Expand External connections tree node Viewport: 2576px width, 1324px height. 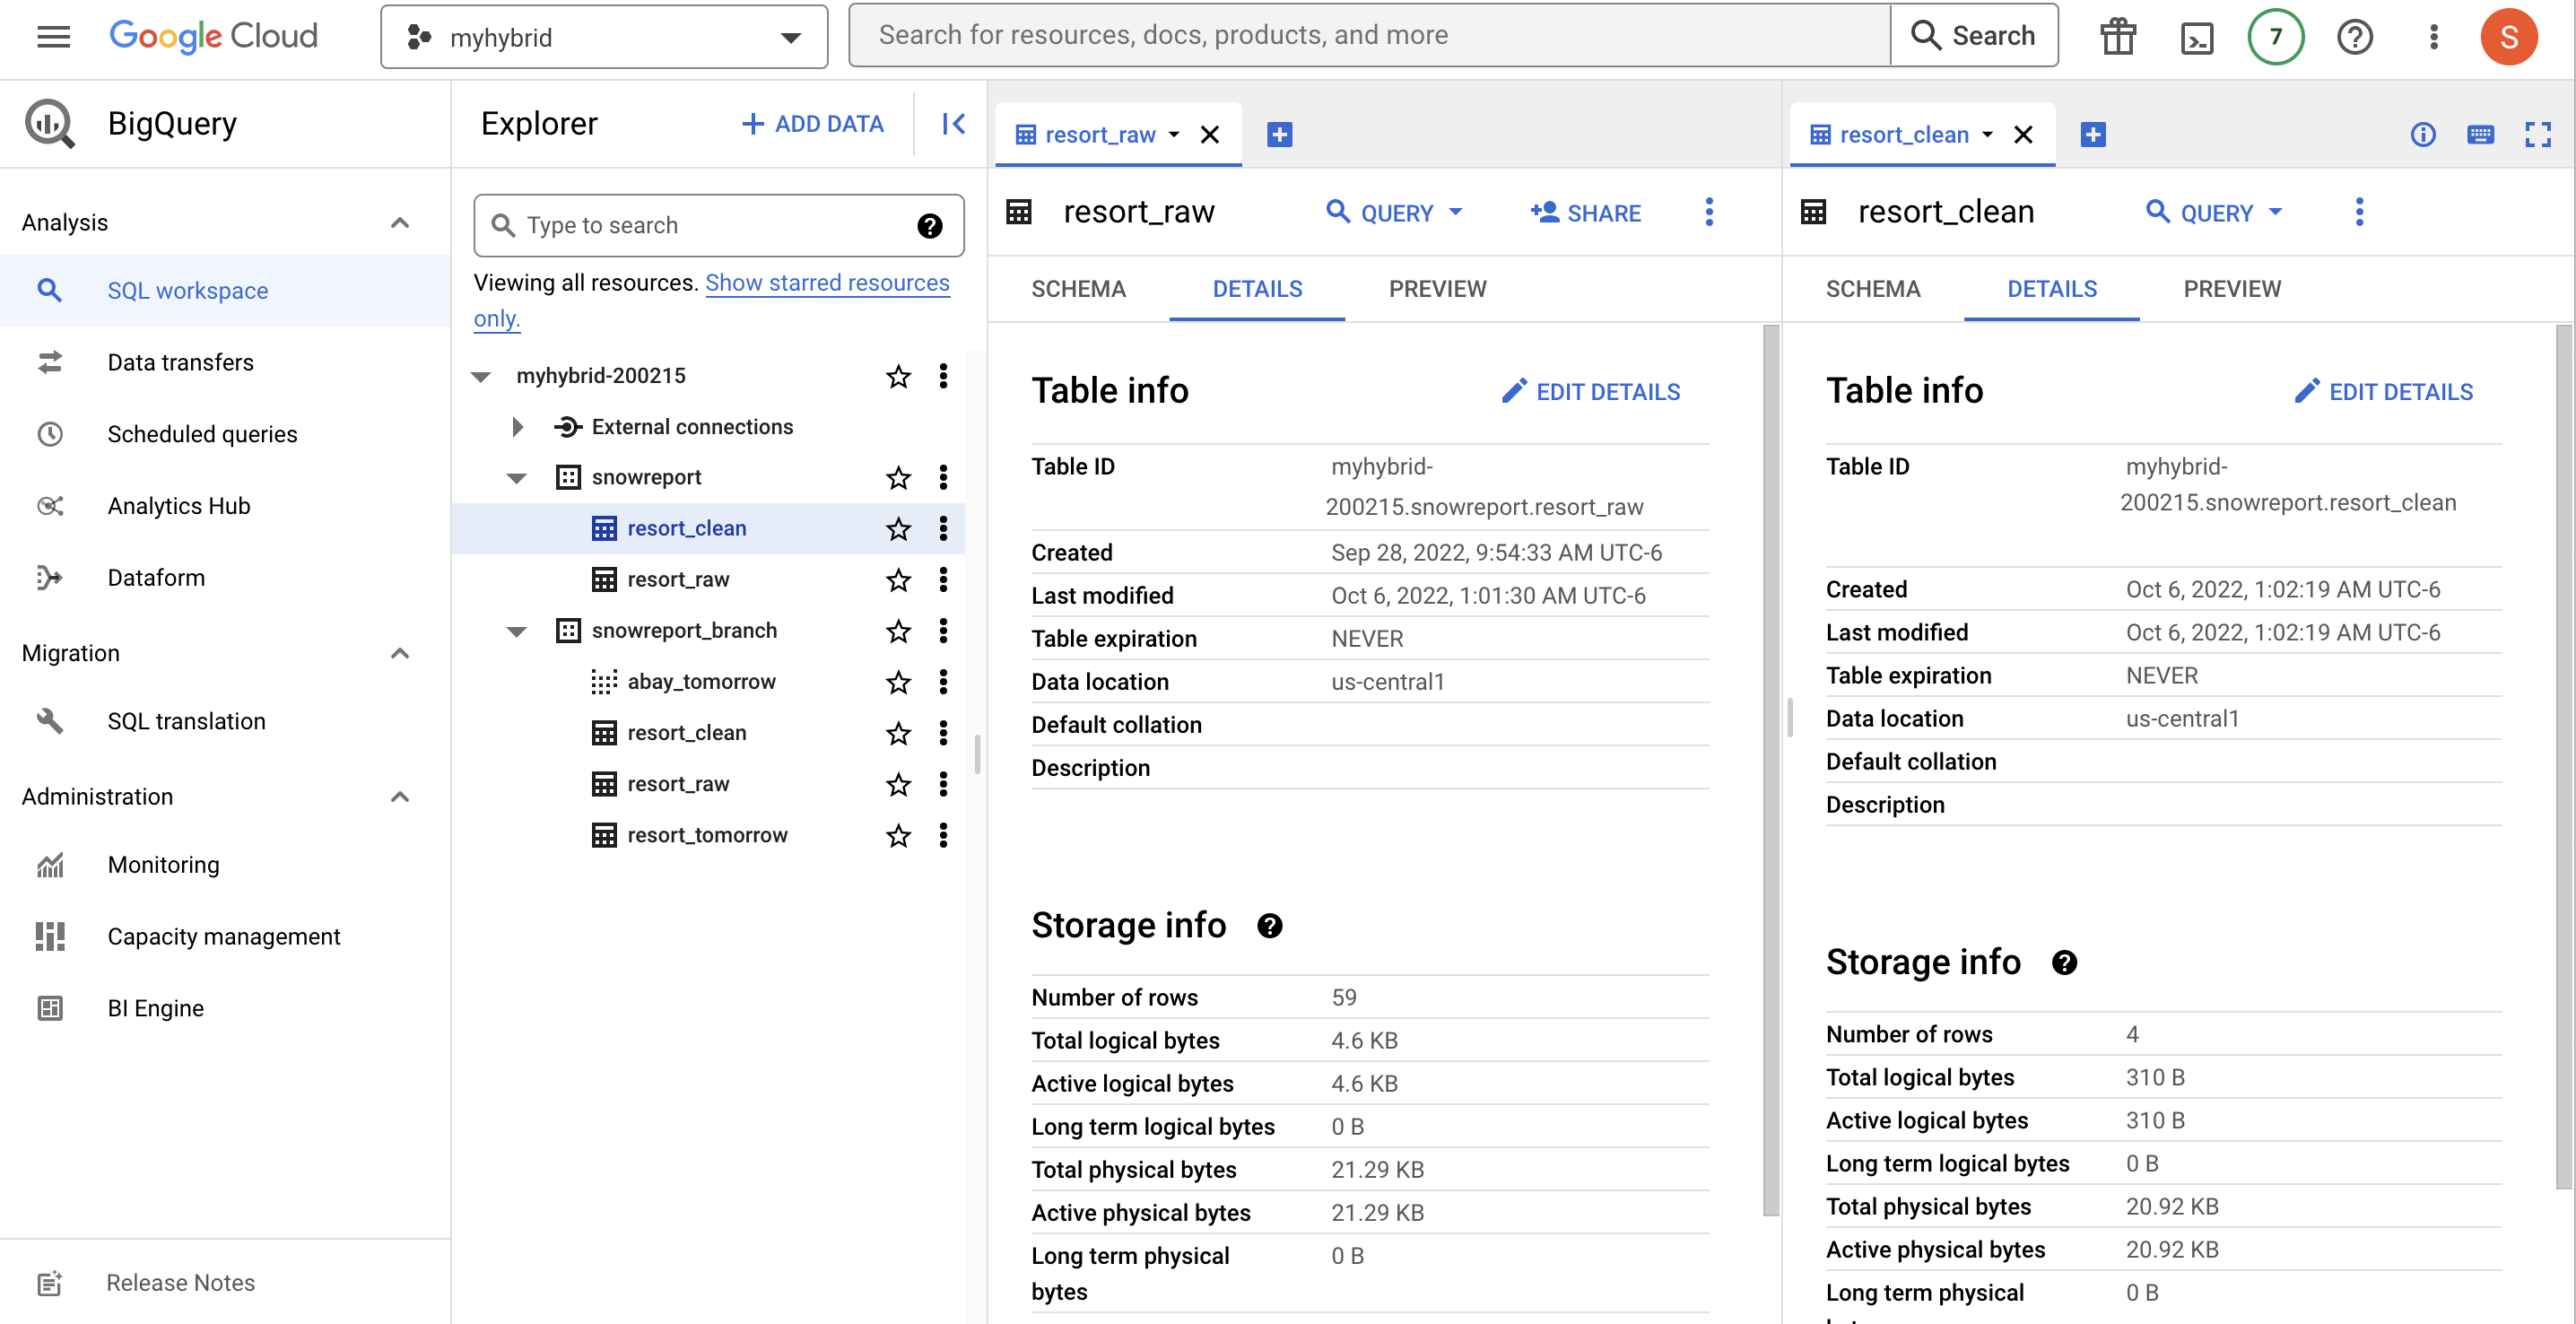tap(517, 427)
